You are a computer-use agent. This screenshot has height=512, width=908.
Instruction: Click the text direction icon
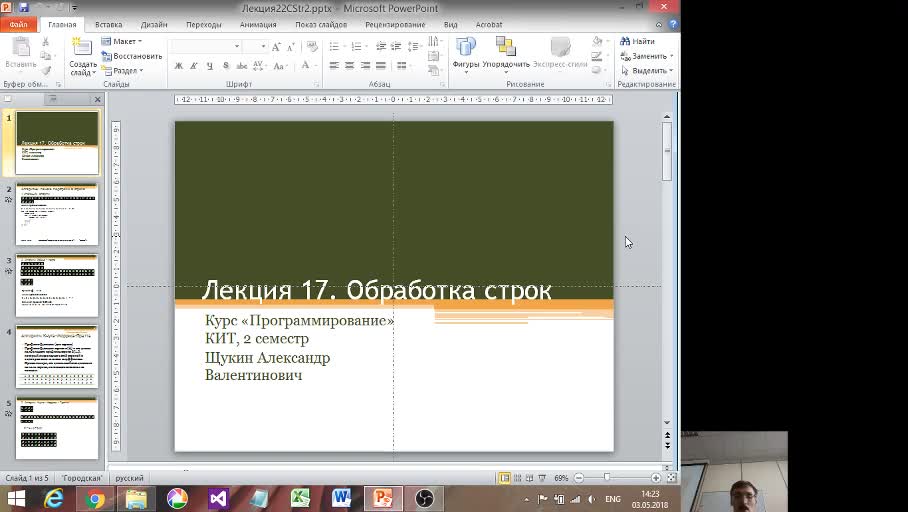(x=434, y=42)
